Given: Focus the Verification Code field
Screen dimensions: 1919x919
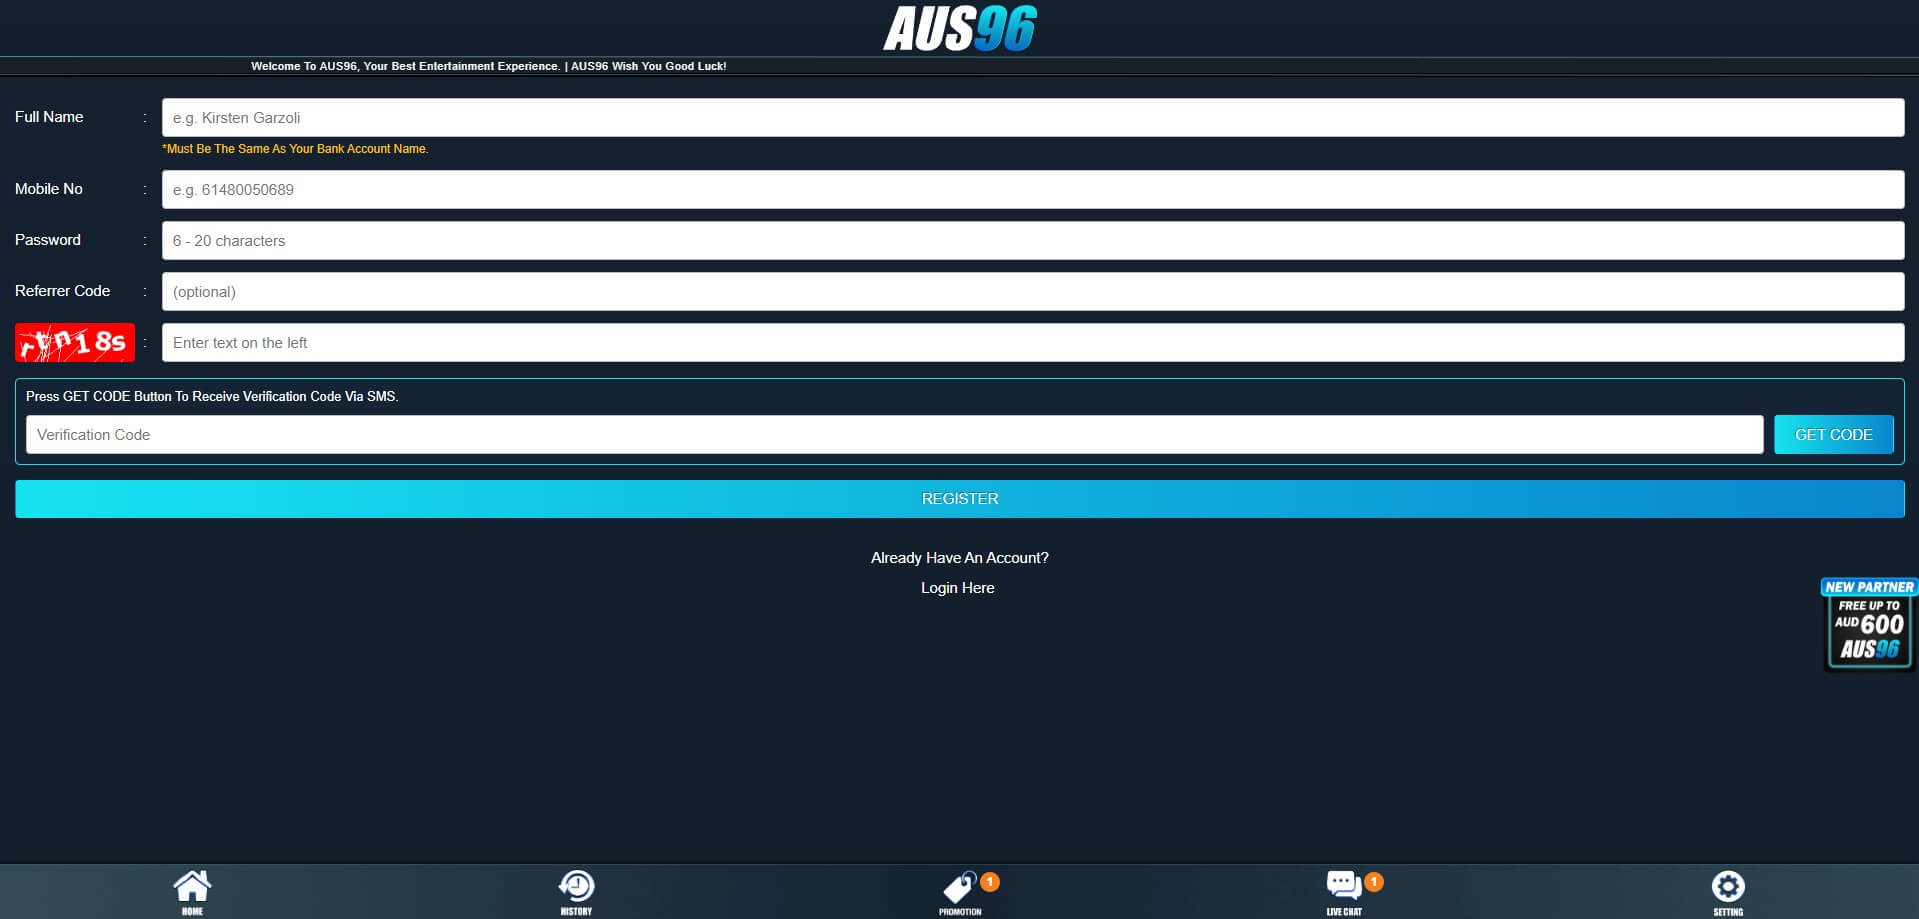Looking at the screenshot, I should (x=895, y=434).
